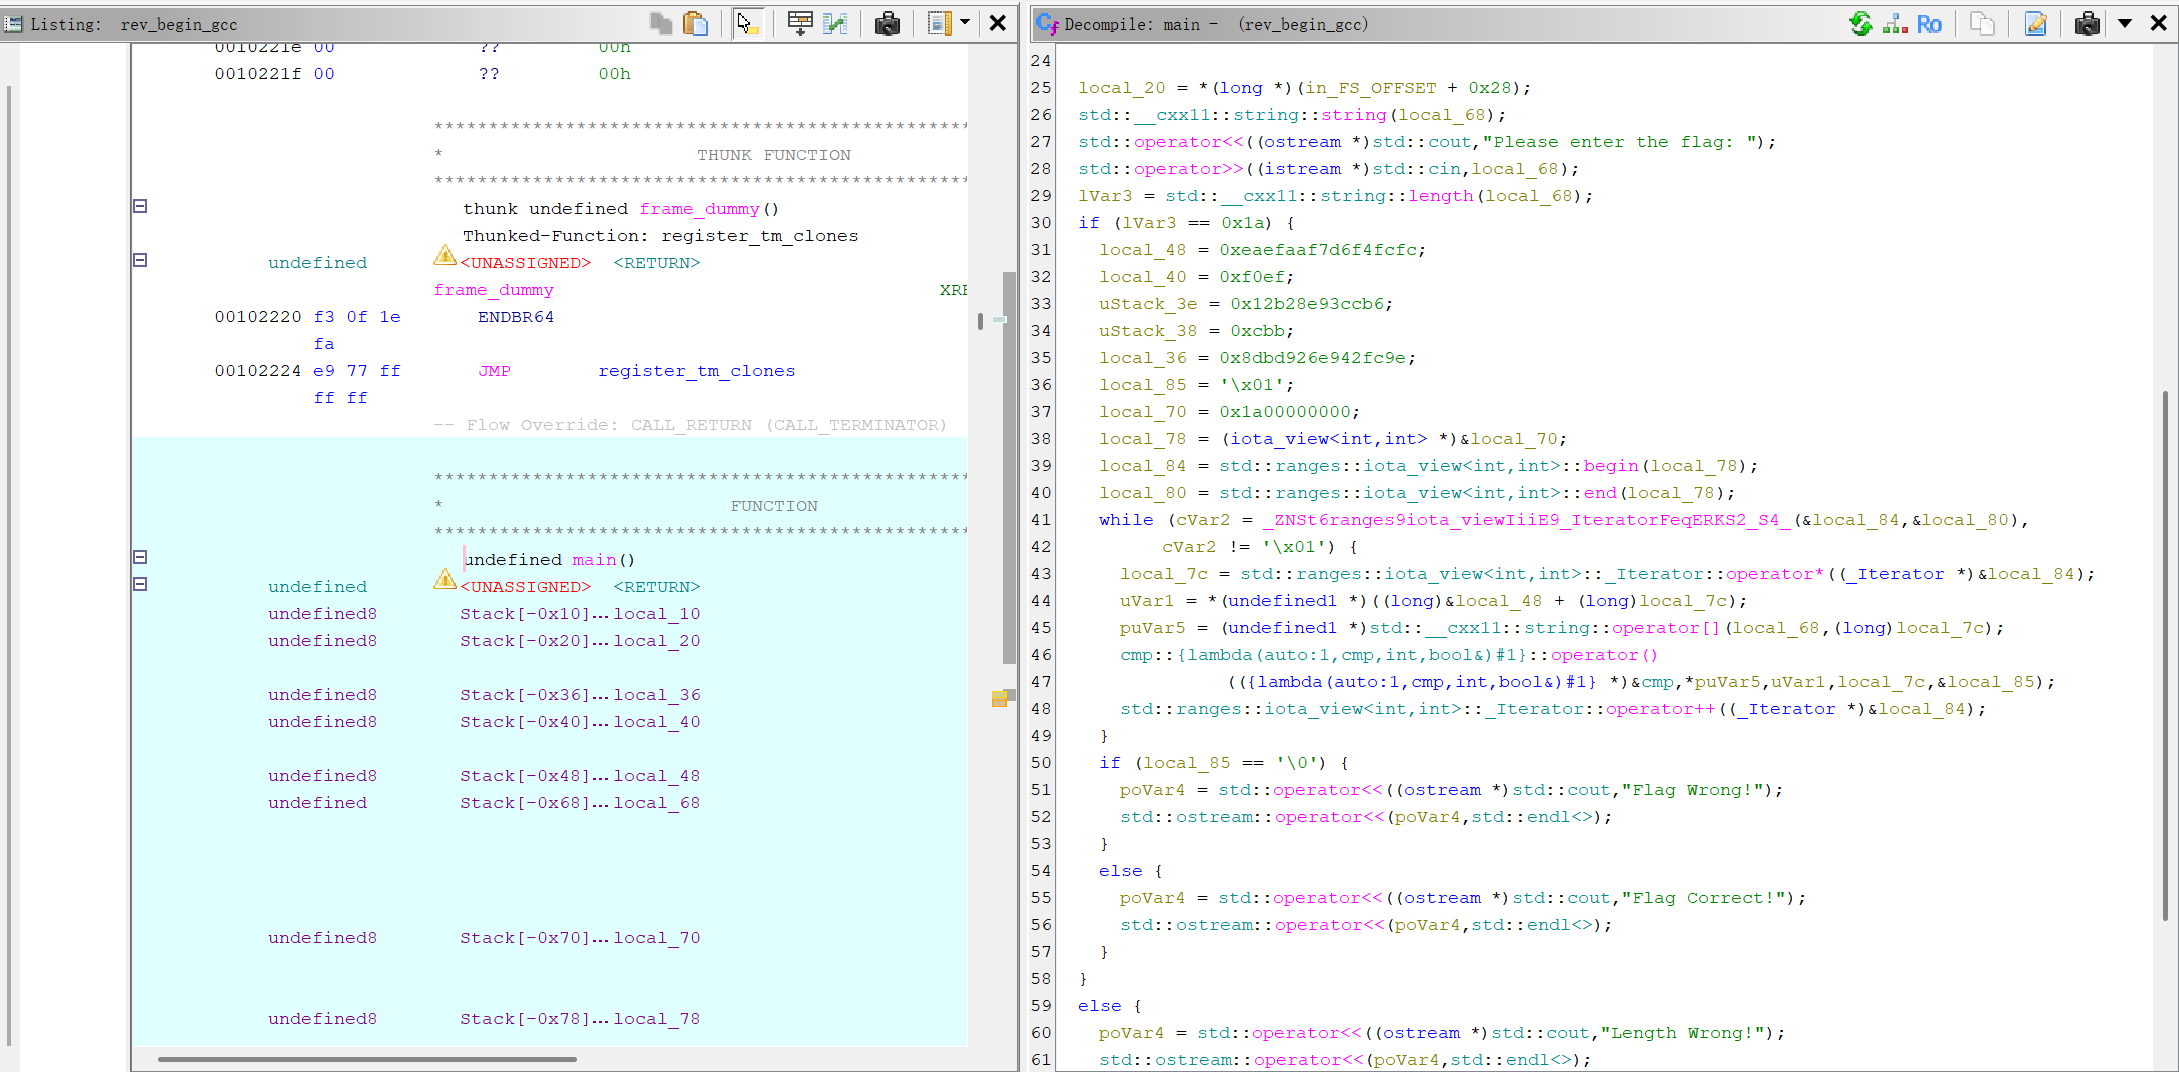The height and width of the screenshot is (1072, 2179).
Task: Click the orange bookmark marker in margin
Action: [x=999, y=699]
